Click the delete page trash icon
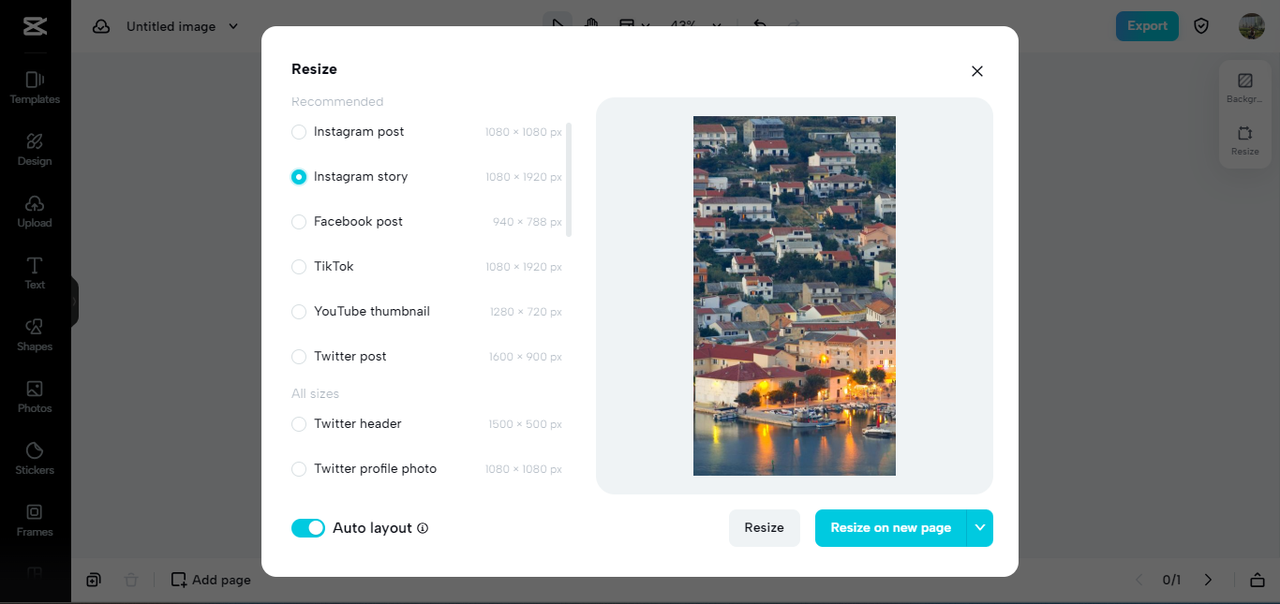This screenshot has height=604, width=1280. click(x=130, y=580)
